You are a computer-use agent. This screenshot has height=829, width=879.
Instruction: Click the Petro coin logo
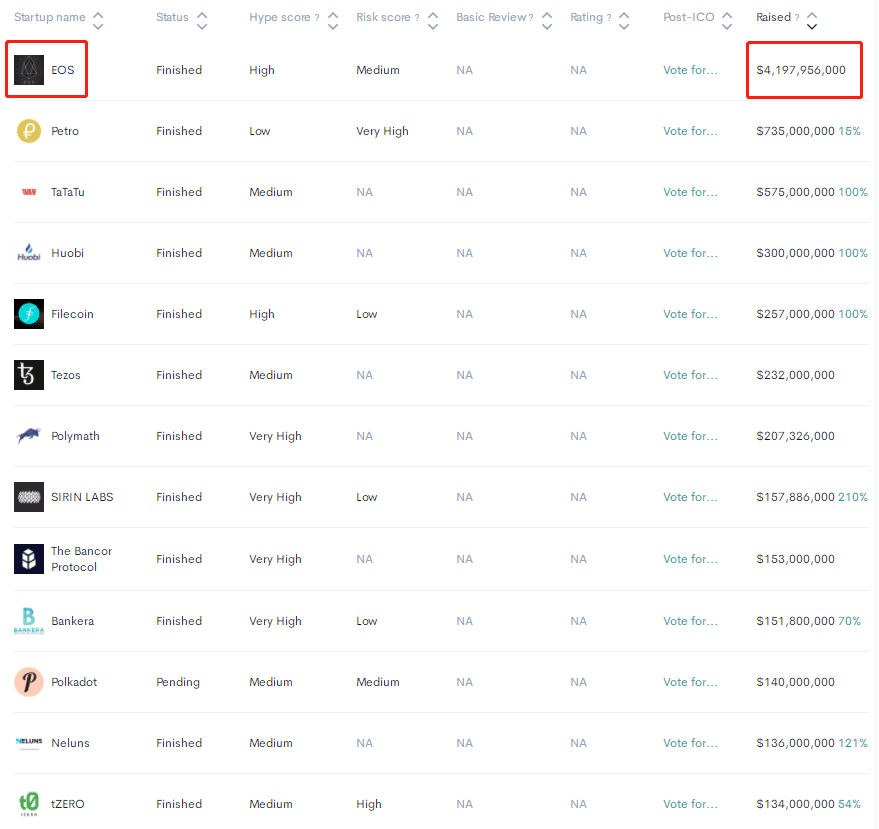tap(29, 131)
